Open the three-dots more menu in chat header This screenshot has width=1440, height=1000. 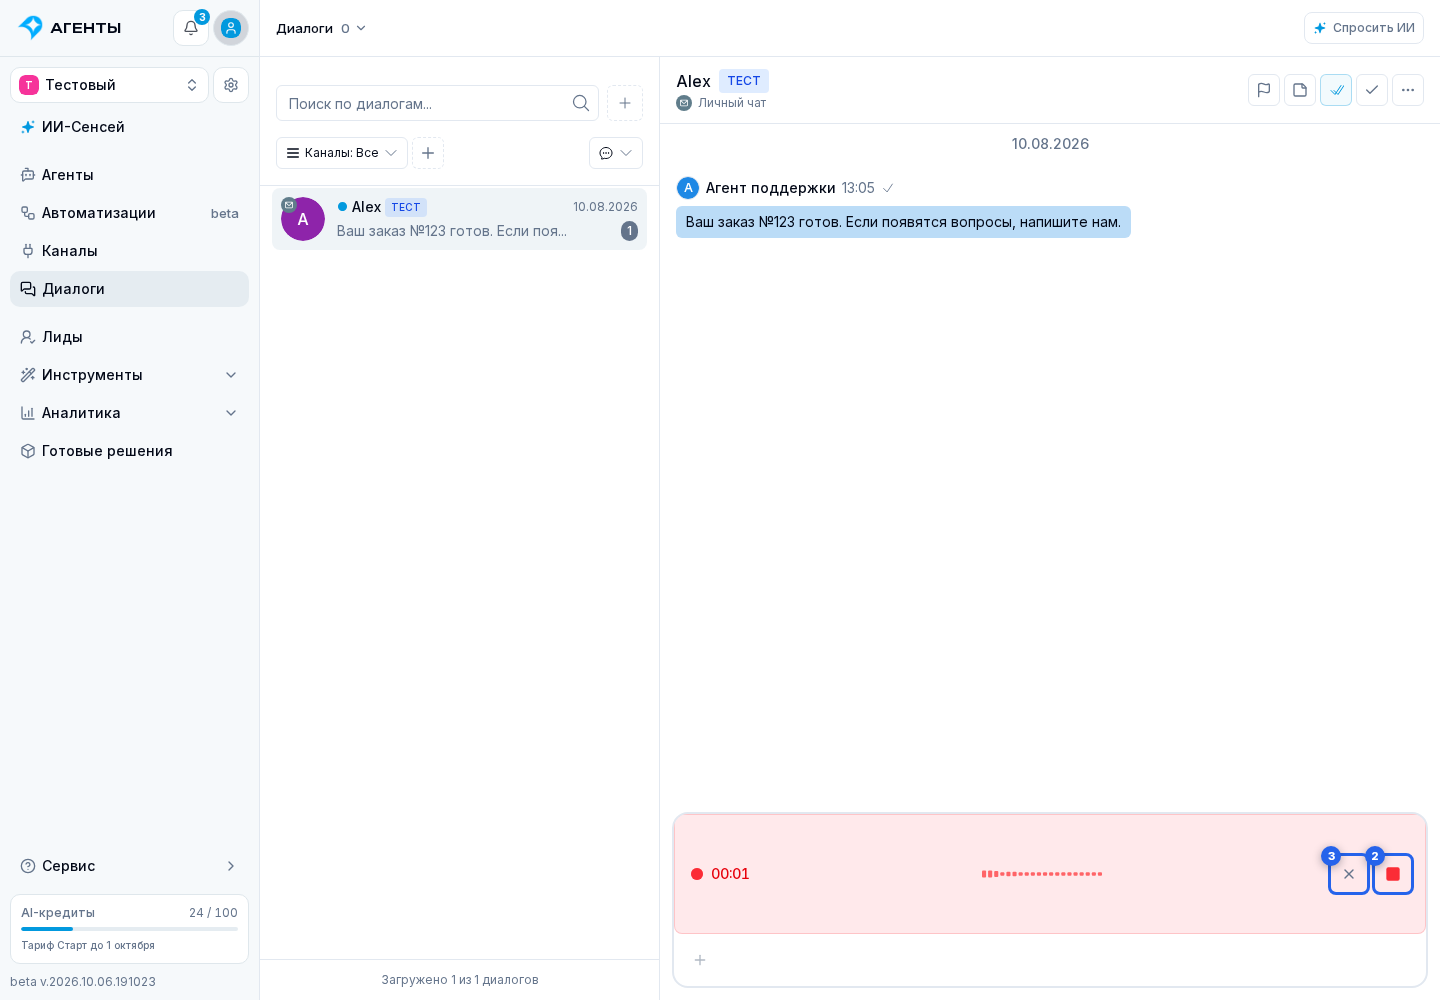click(x=1408, y=90)
